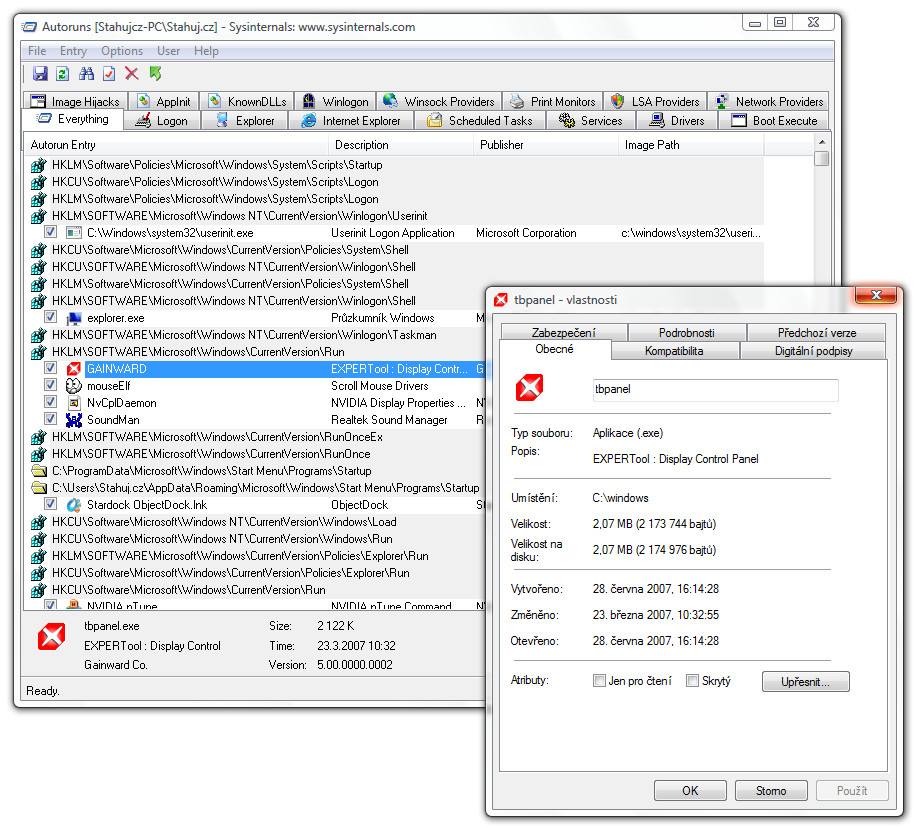This screenshot has height=828, width=917.
Task: Click the large tbpanel icon in the properties dialog
Action: (x=529, y=387)
